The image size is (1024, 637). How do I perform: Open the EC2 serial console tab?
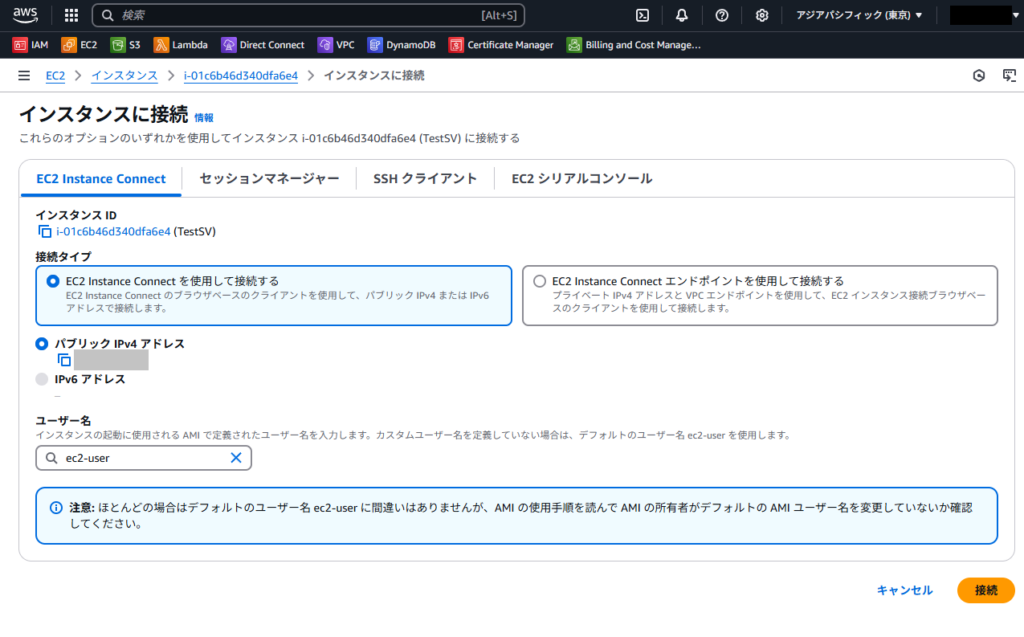(x=582, y=178)
